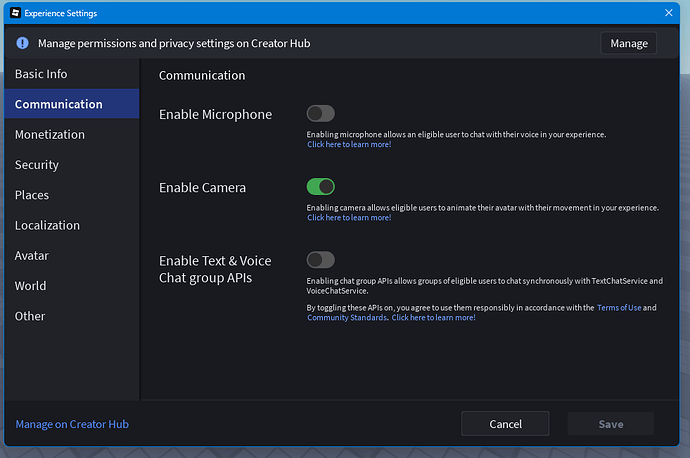Open the Security settings tab
This screenshot has width=690, height=458.
72,165
